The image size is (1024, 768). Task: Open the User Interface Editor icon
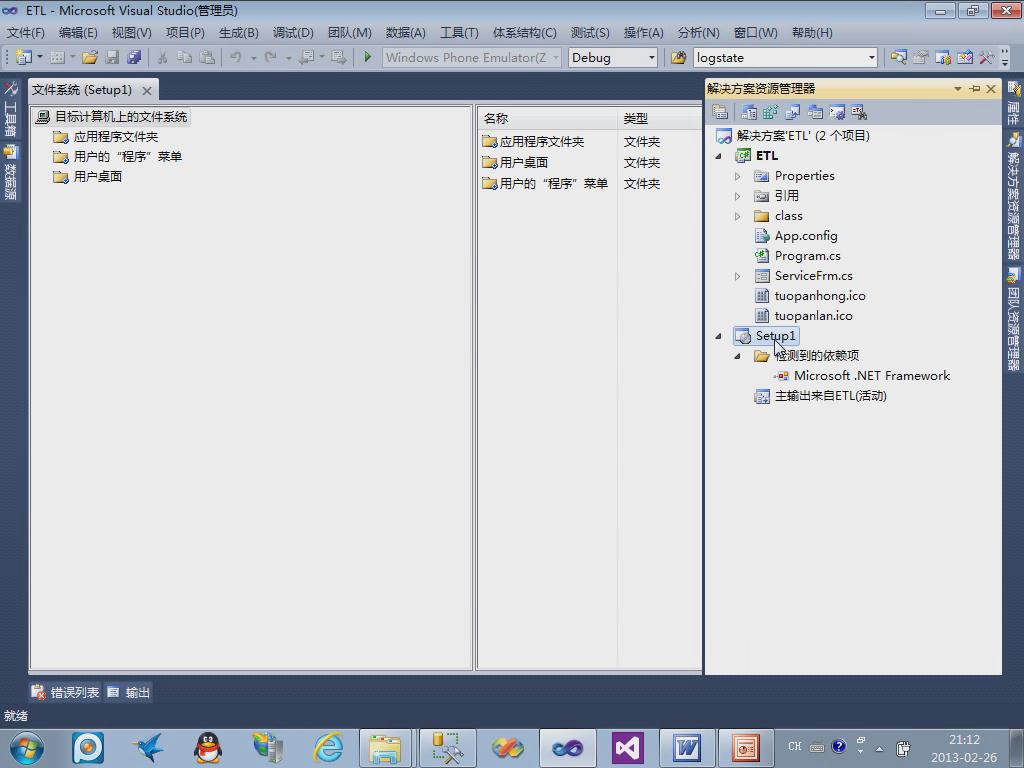tap(815, 112)
